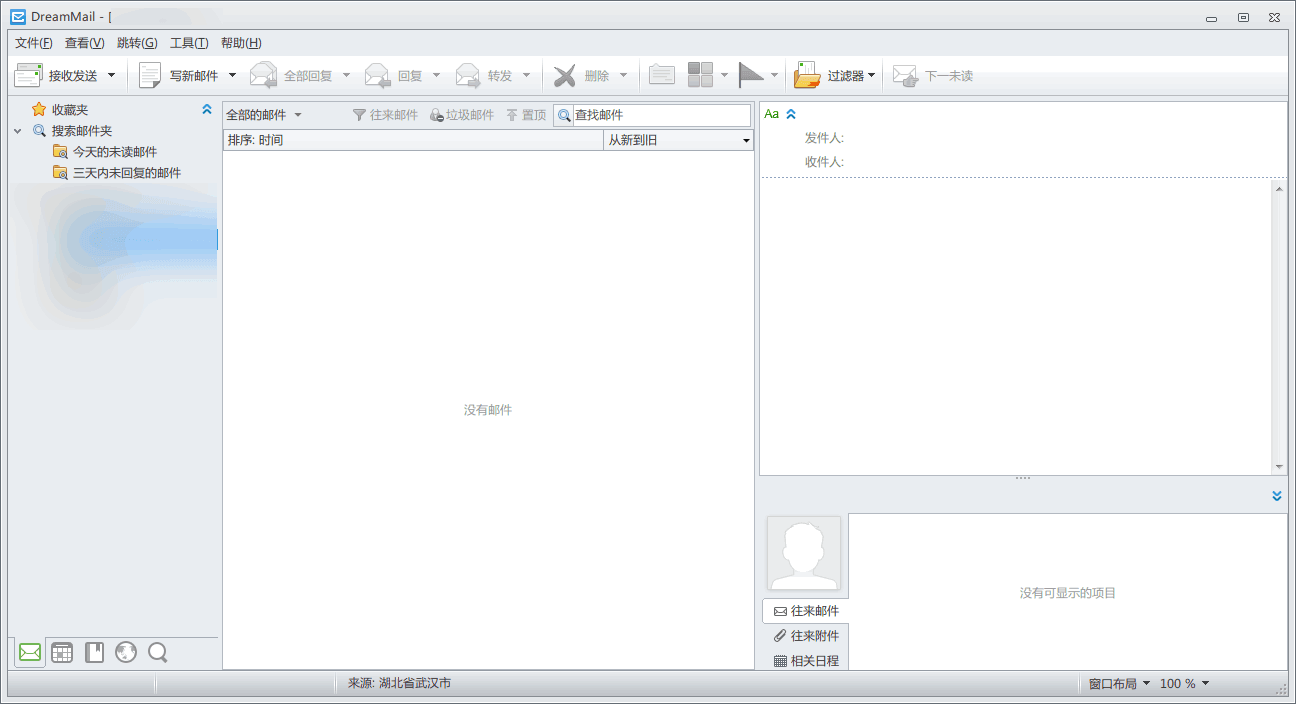This screenshot has height=704, width=1296.
Task: Open the 100 % zoom dropdown
Action: (x=1184, y=684)
